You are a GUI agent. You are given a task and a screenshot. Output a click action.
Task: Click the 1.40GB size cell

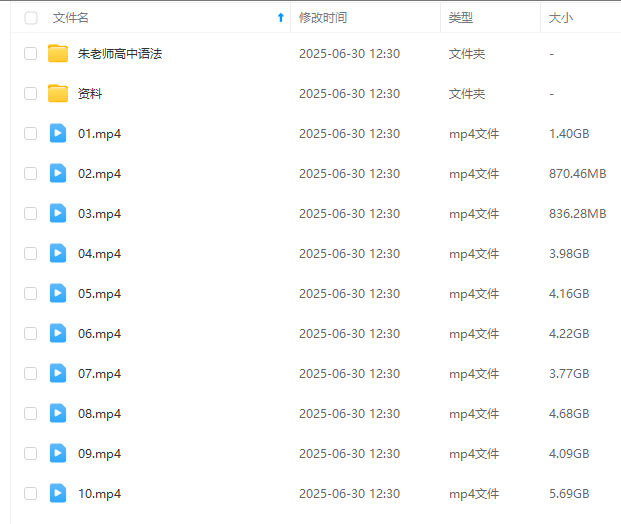point(569,134)
